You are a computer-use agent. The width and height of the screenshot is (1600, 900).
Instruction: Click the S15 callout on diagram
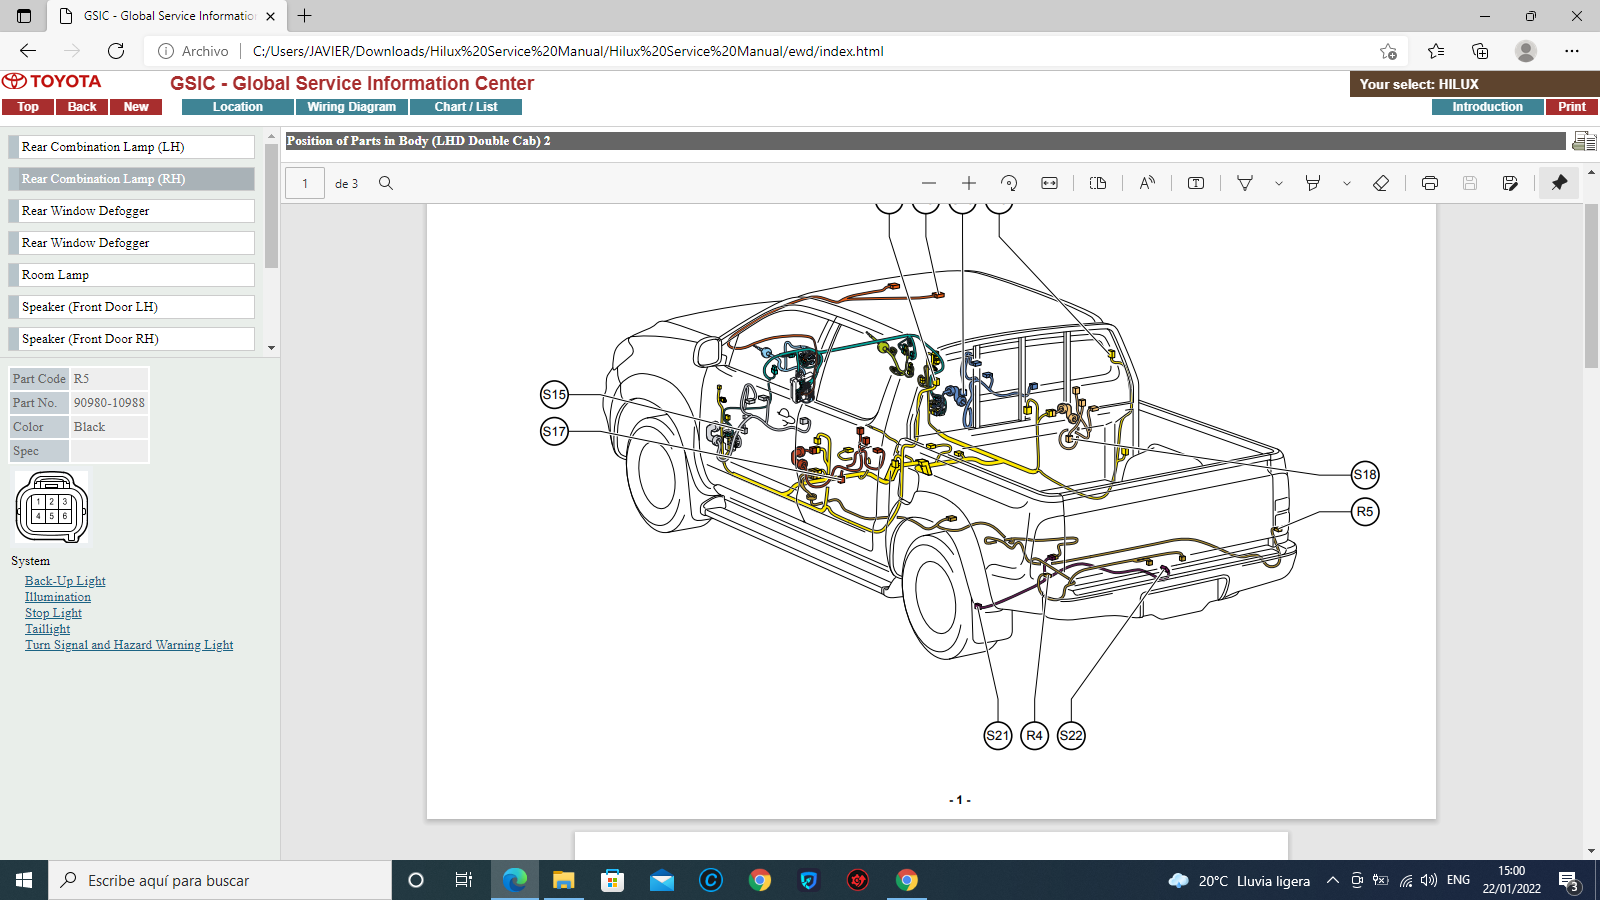(554, 394)
